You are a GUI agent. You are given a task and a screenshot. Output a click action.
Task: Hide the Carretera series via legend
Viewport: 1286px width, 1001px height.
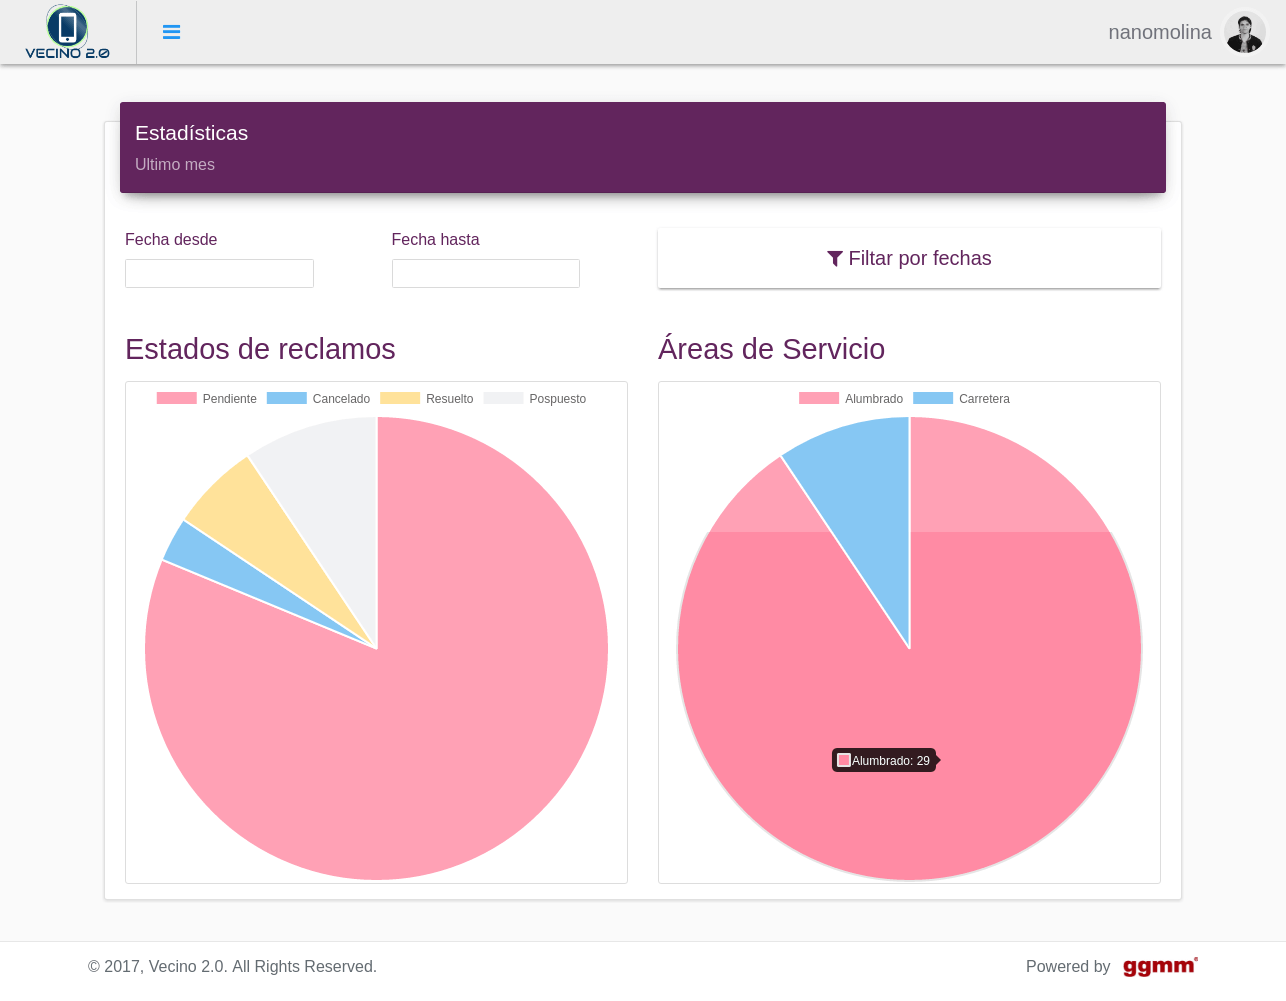coord(962,398)
